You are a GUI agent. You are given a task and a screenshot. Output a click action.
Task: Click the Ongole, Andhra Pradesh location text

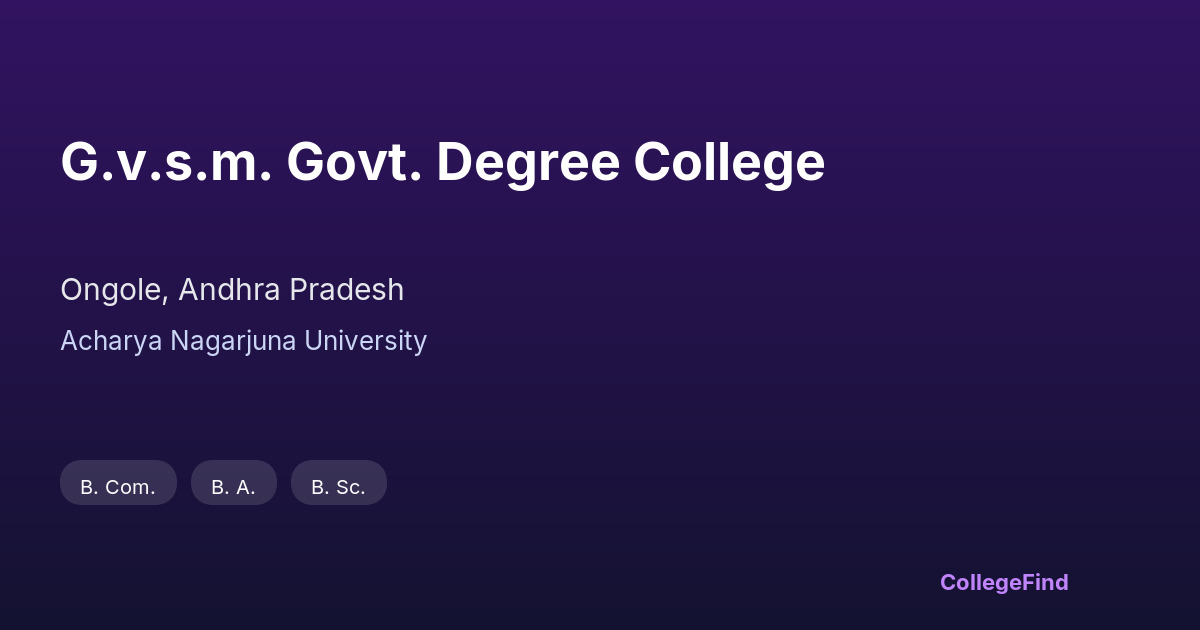click(232, 290)
